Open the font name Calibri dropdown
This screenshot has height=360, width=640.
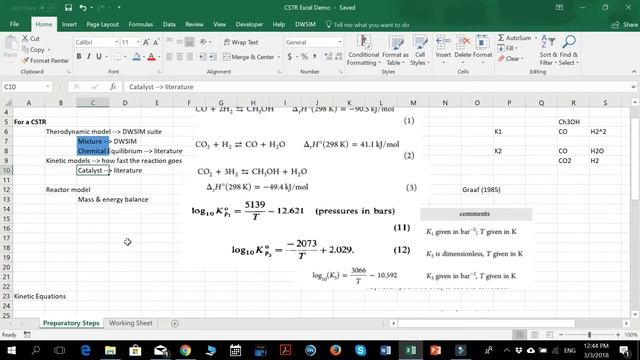click(x=117, y=42)
